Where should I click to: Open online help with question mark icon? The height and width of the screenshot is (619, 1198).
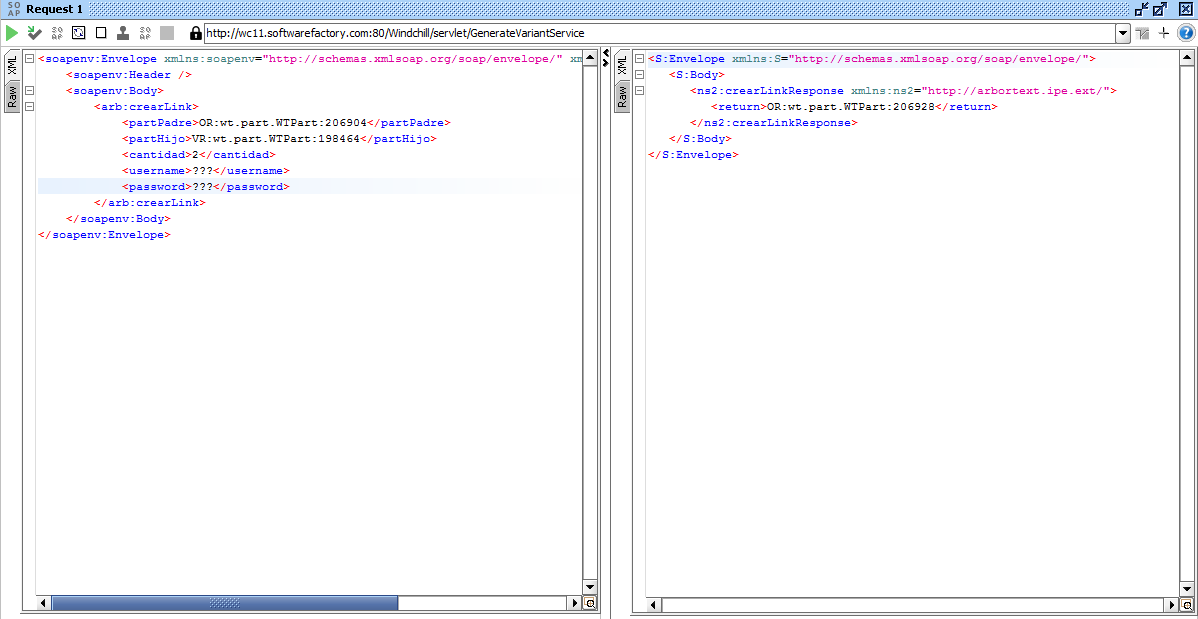pyautogui.click(x=1185, y=33)
